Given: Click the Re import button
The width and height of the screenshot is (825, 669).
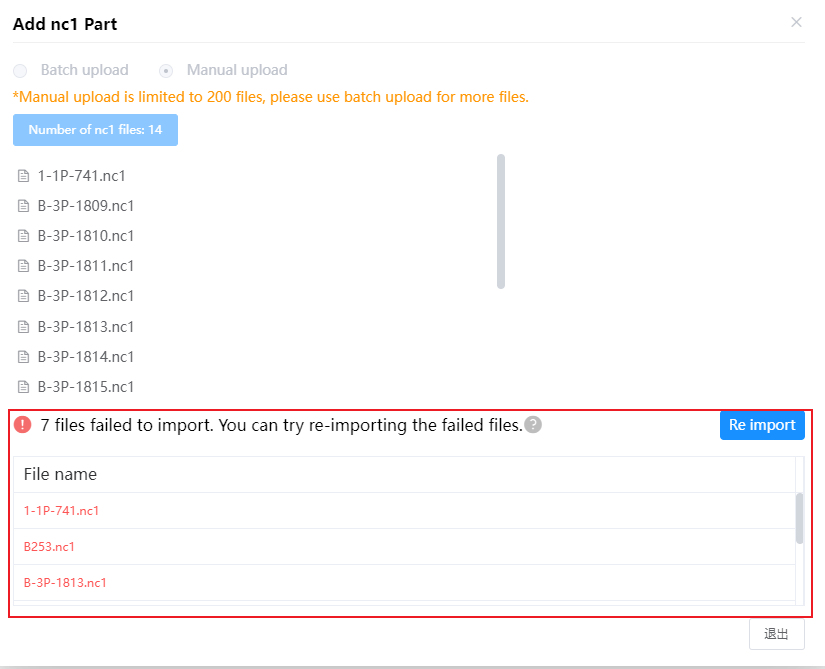Looking at the screenshot, I should coord(762,425).
